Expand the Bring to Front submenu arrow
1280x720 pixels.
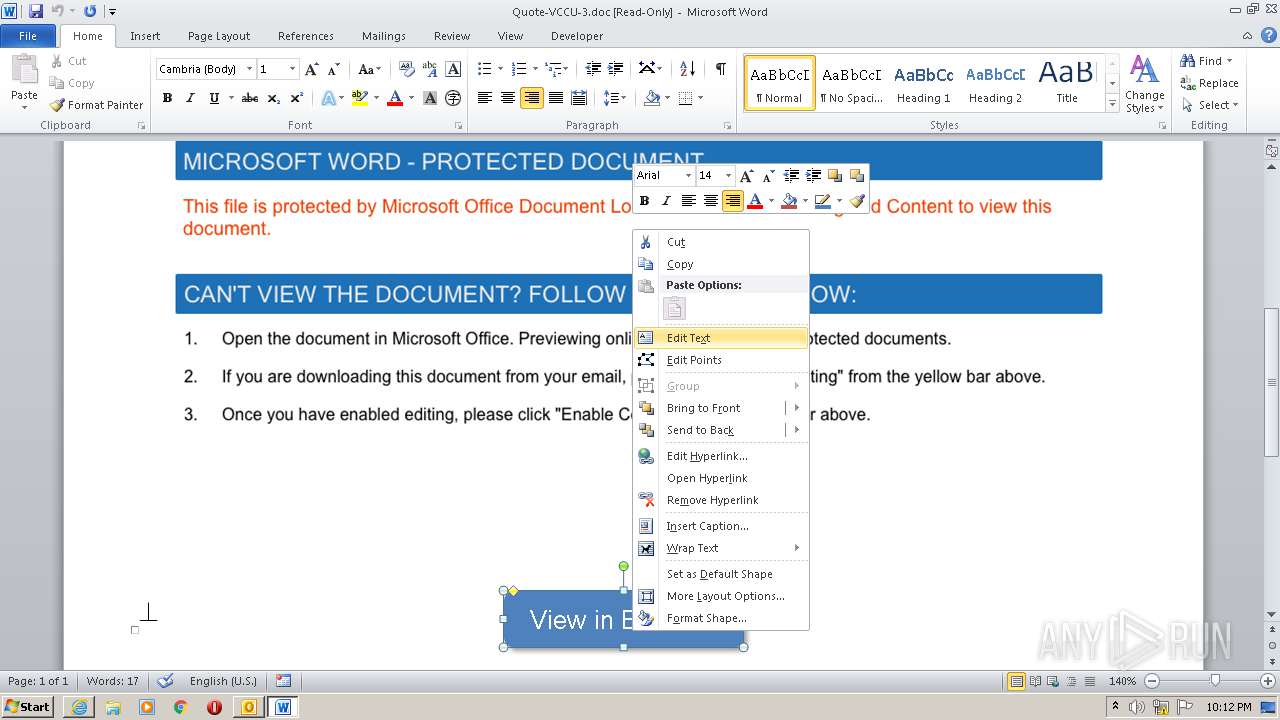797,408
